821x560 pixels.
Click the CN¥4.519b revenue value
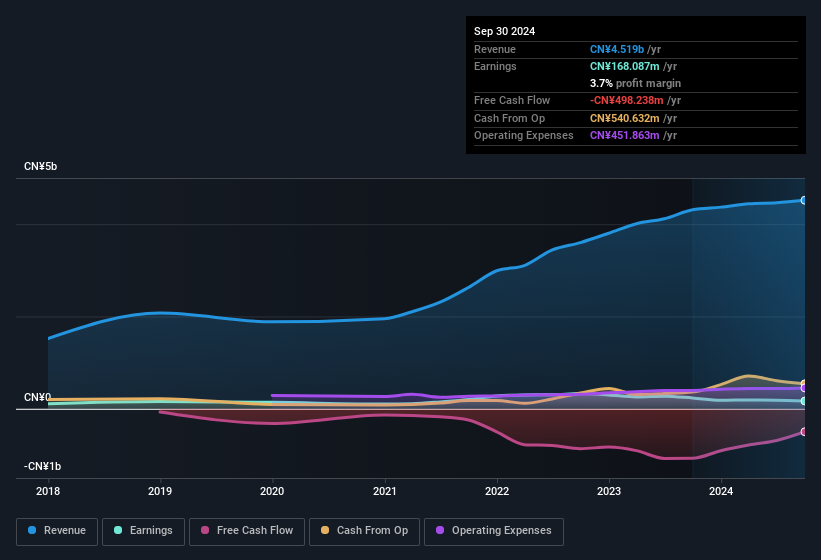(617, 49)
